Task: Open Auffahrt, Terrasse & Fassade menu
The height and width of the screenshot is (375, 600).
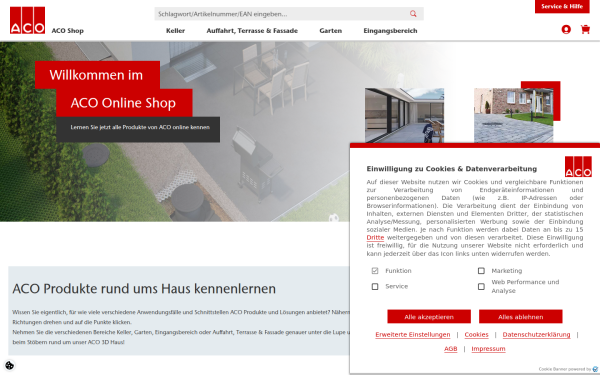Action: (x=252, y=31)
